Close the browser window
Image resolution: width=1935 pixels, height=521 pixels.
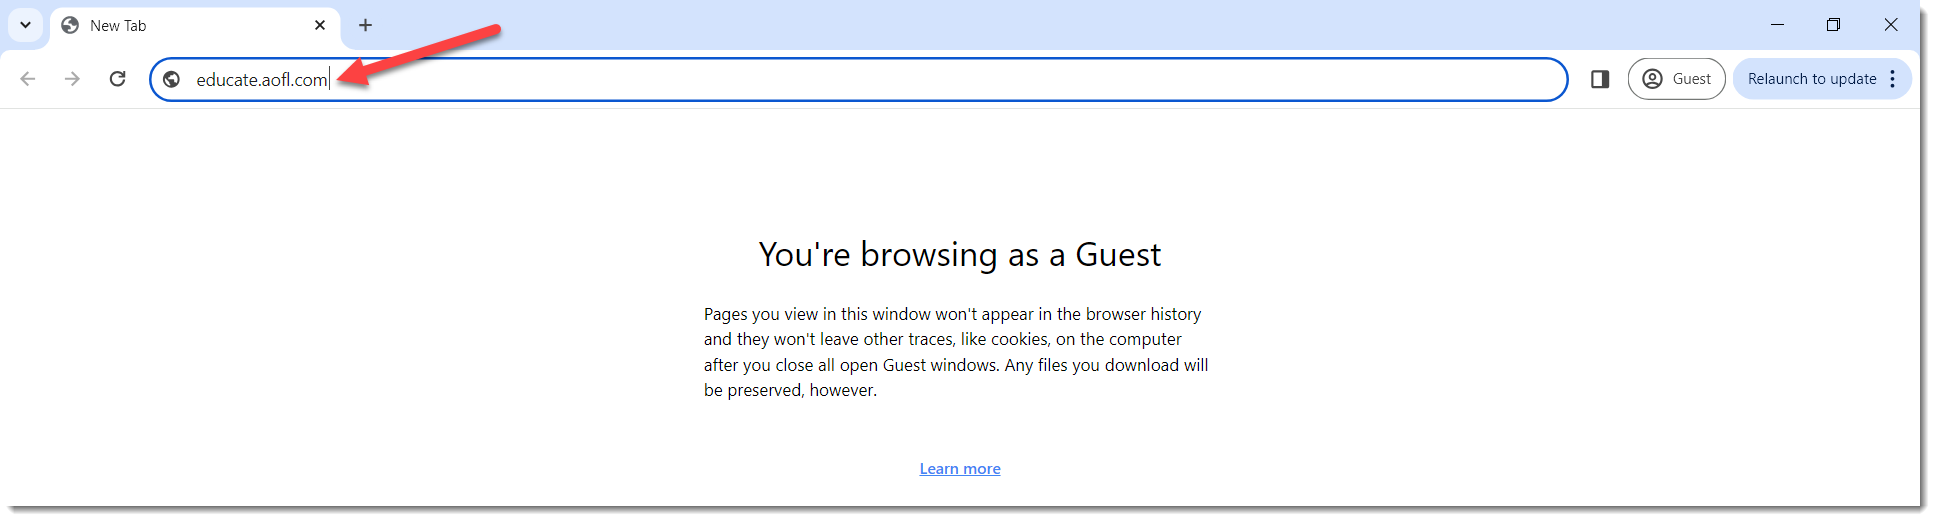click(1891, 25)
